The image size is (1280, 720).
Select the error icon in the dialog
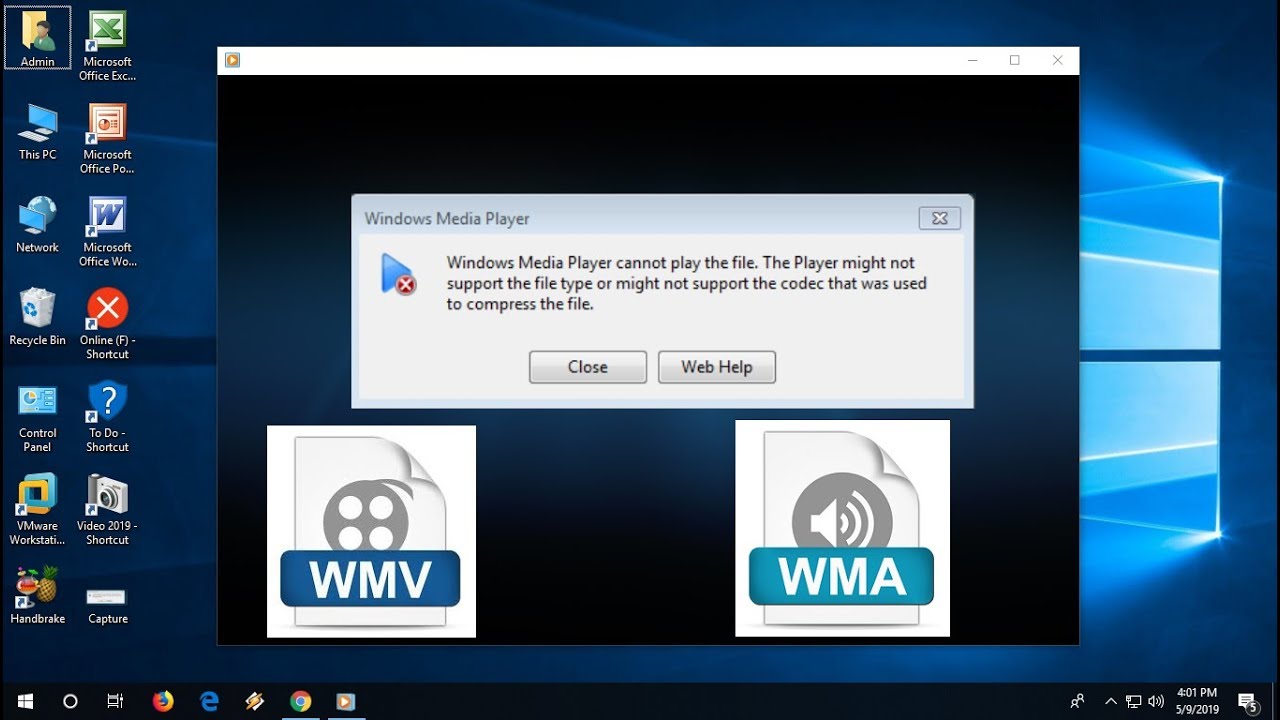pos(398,274)
